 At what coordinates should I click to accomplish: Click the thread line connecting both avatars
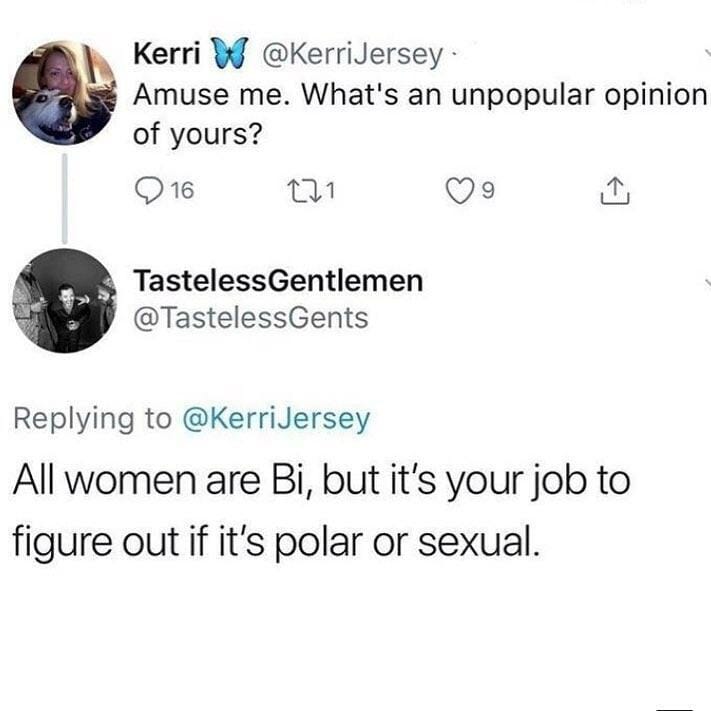pyautogui.click(x=65, y=198)
